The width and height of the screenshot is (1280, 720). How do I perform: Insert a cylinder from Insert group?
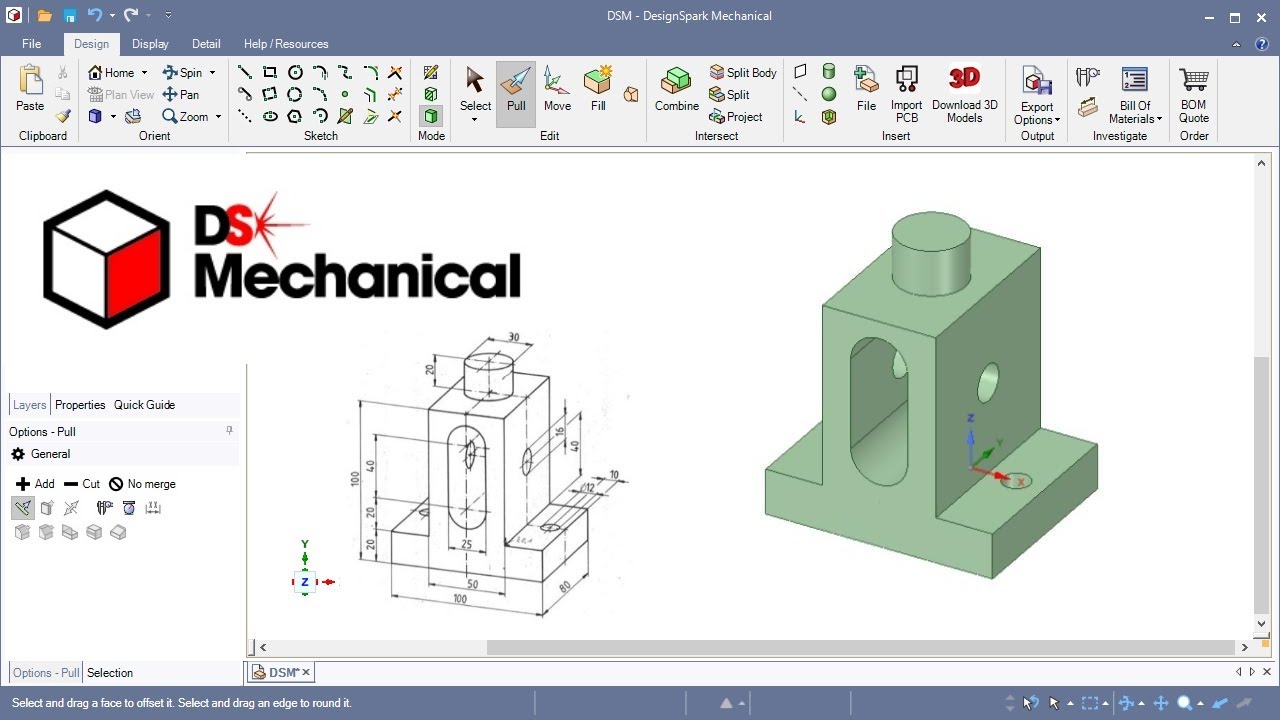pos(828,72)
